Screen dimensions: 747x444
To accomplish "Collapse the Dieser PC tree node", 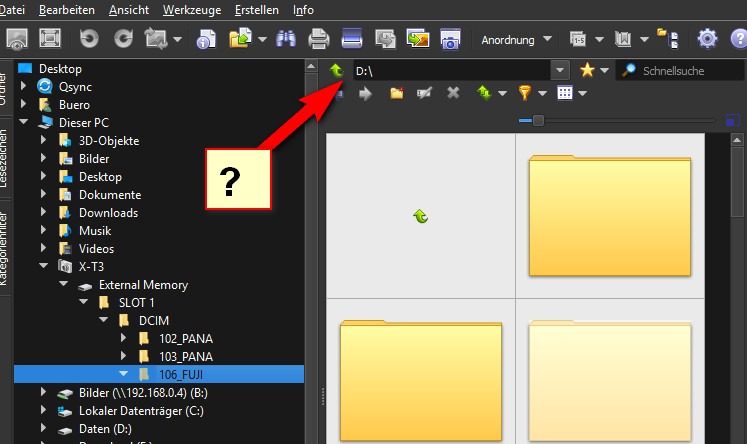I will coord(23,122).
